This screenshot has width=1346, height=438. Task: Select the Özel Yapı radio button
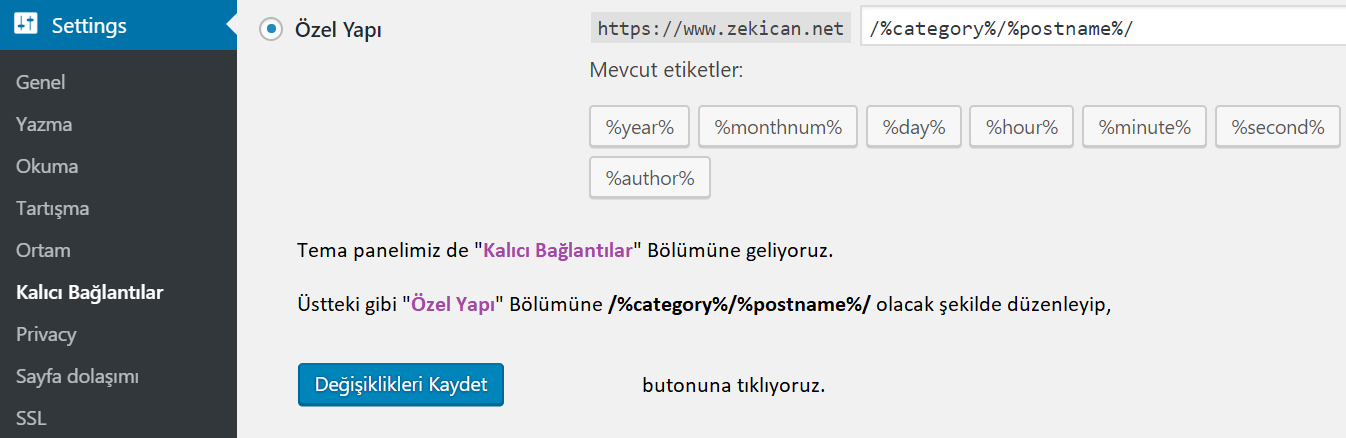coord(270,30)
